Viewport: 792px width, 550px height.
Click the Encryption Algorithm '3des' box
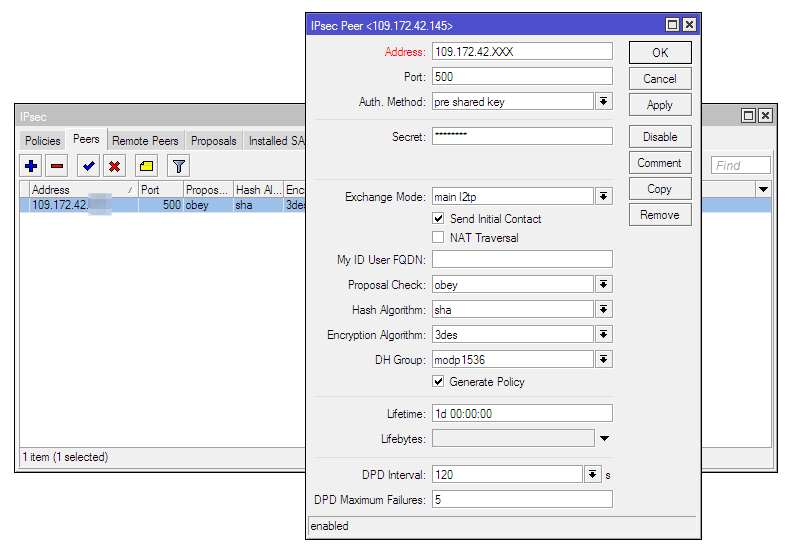[513, 334]
